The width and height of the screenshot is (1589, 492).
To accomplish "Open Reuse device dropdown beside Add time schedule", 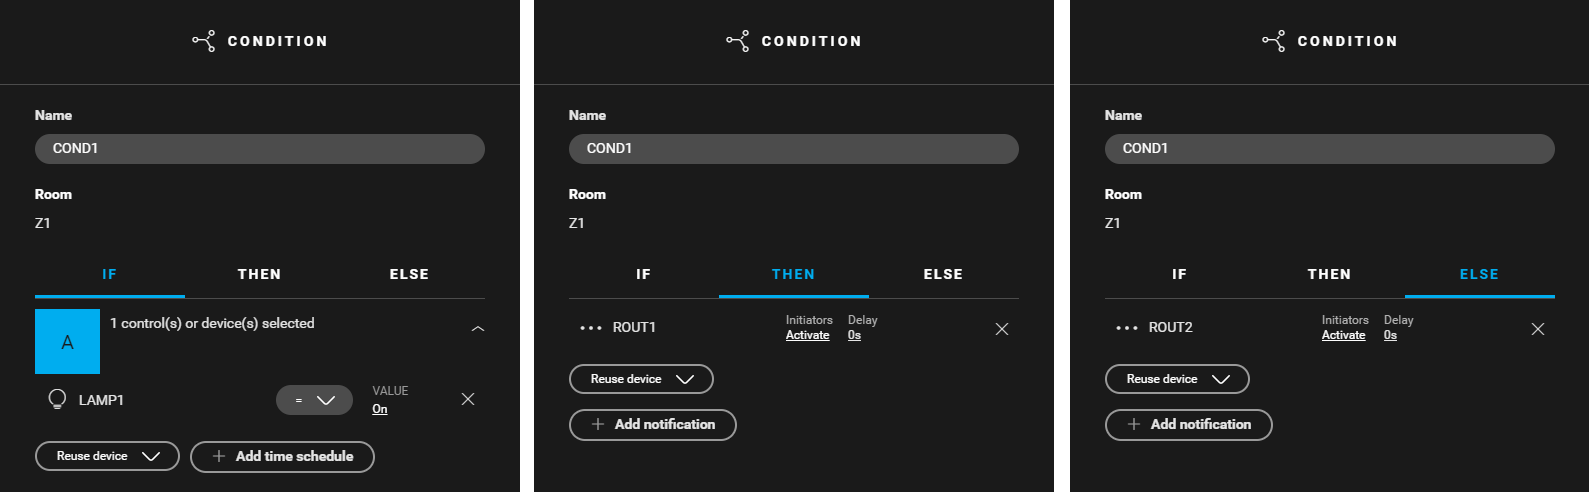I will coord(107,456).
